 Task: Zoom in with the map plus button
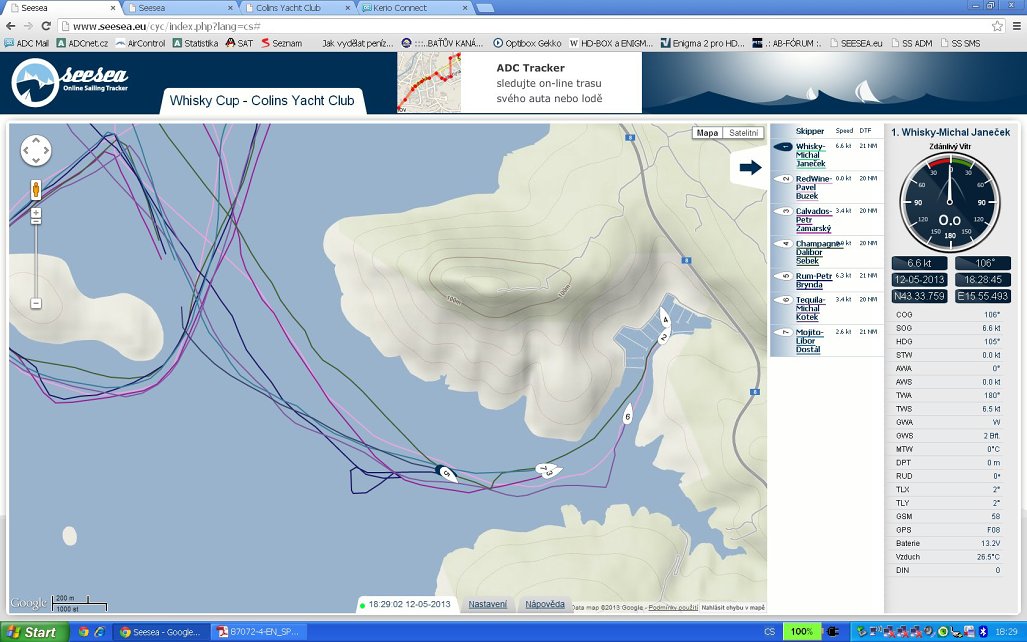36,214
